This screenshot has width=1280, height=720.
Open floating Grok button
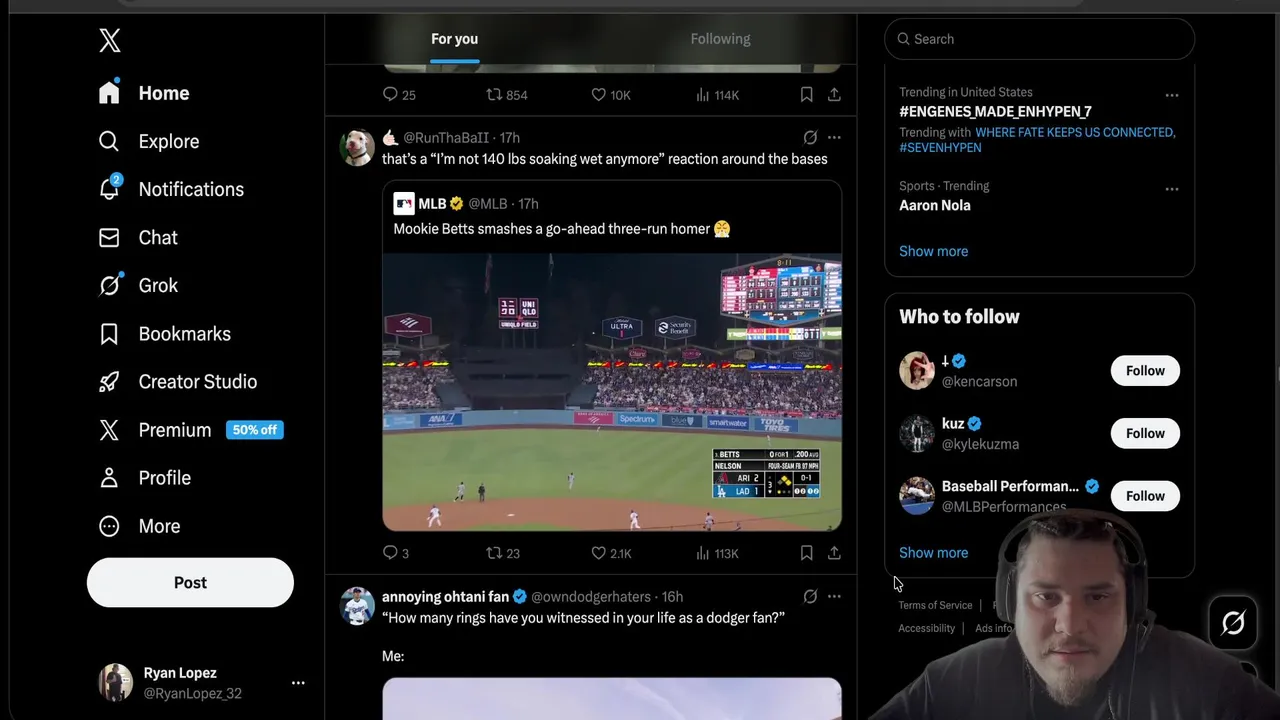pos(1233,623)
